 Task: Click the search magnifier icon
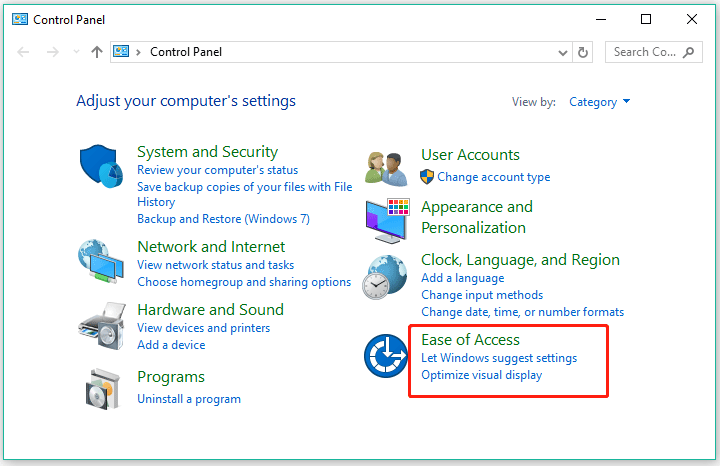pos(688,52)
